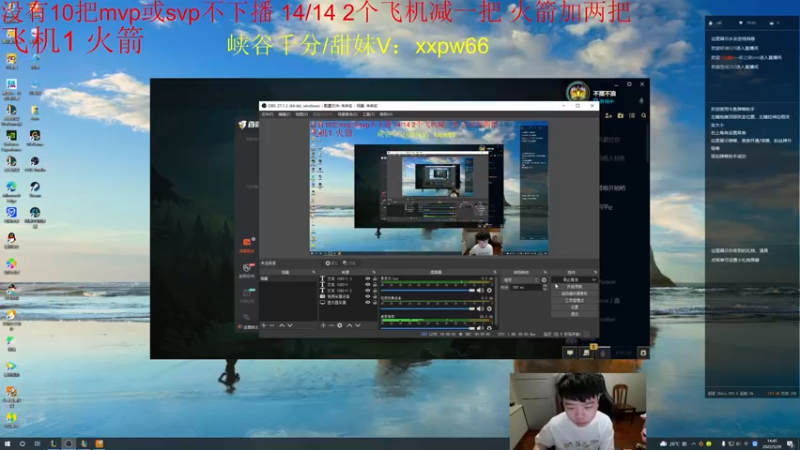The height and width of the screenshot is (450, 800).
Task: Click 退出 button in OBS controls
Action: coord(574,314)
